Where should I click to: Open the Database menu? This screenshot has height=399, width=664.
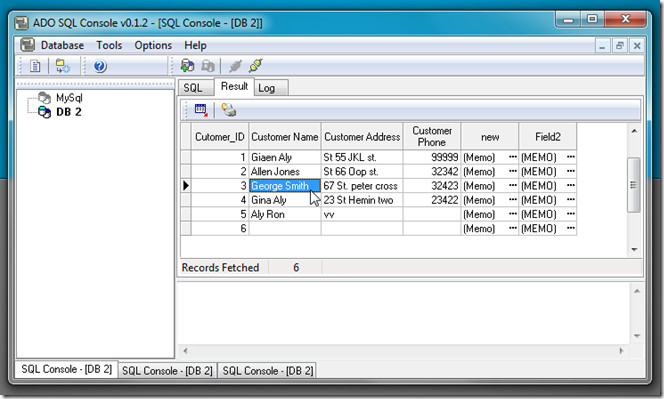(62, 45)
